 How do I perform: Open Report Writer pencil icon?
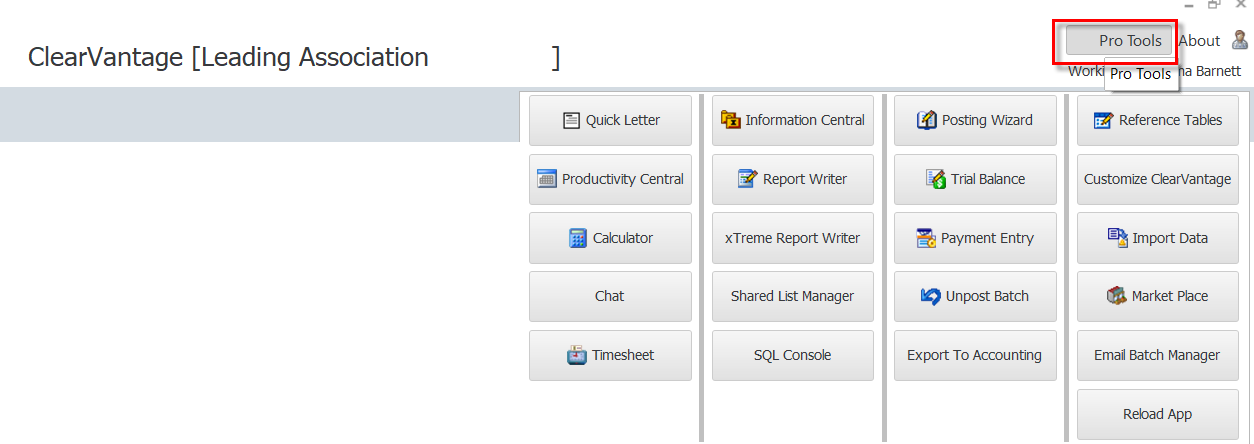(x=747, y=179)
